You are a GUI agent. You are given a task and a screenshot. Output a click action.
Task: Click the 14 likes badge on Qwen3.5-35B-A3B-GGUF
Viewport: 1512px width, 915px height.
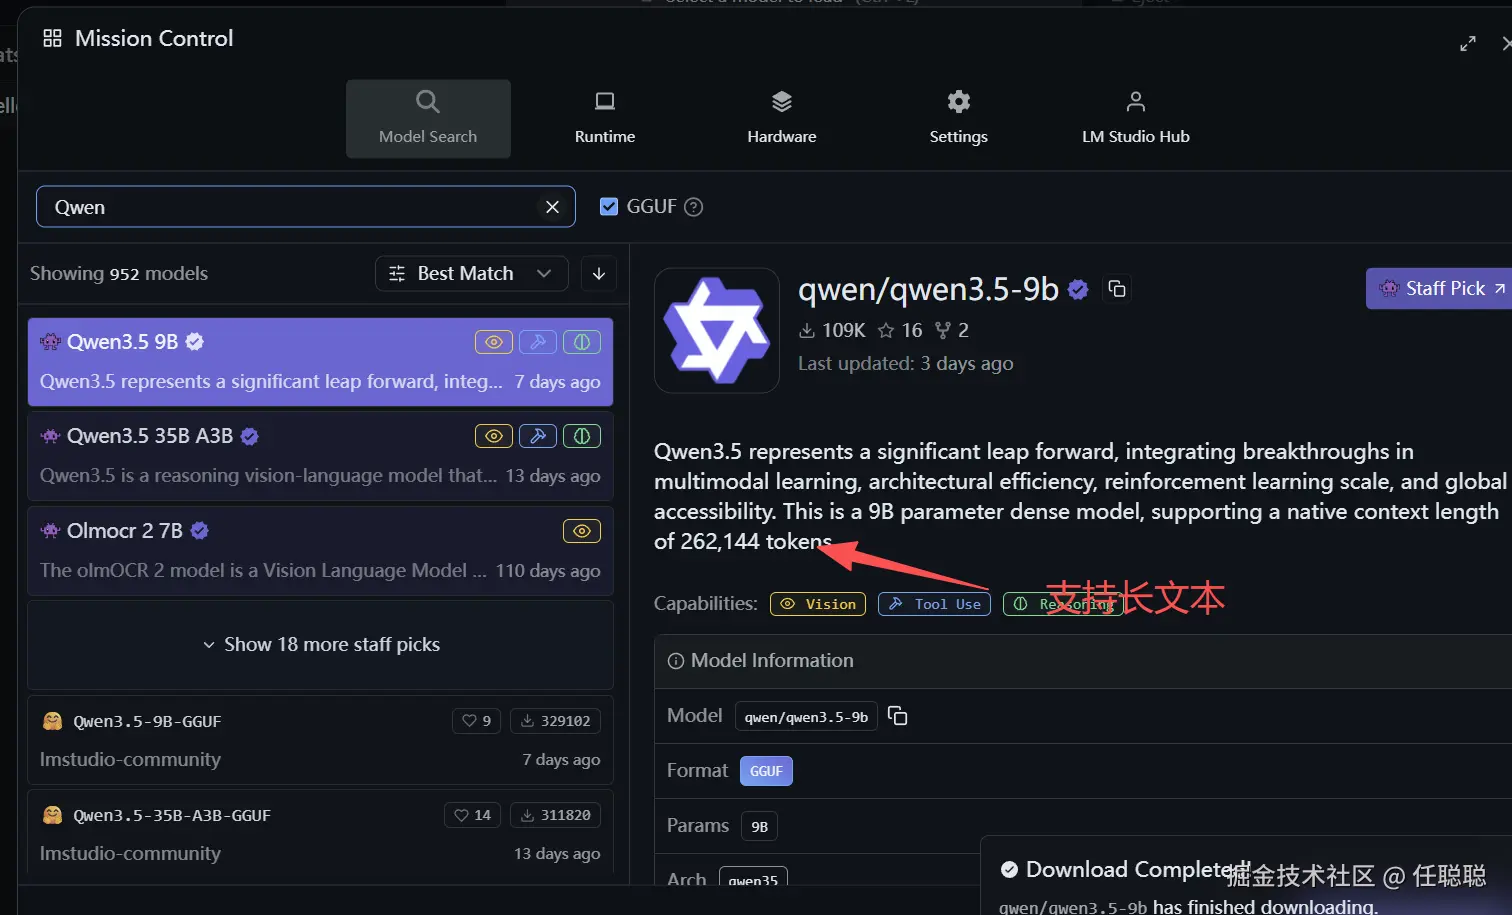click(473, 815)
